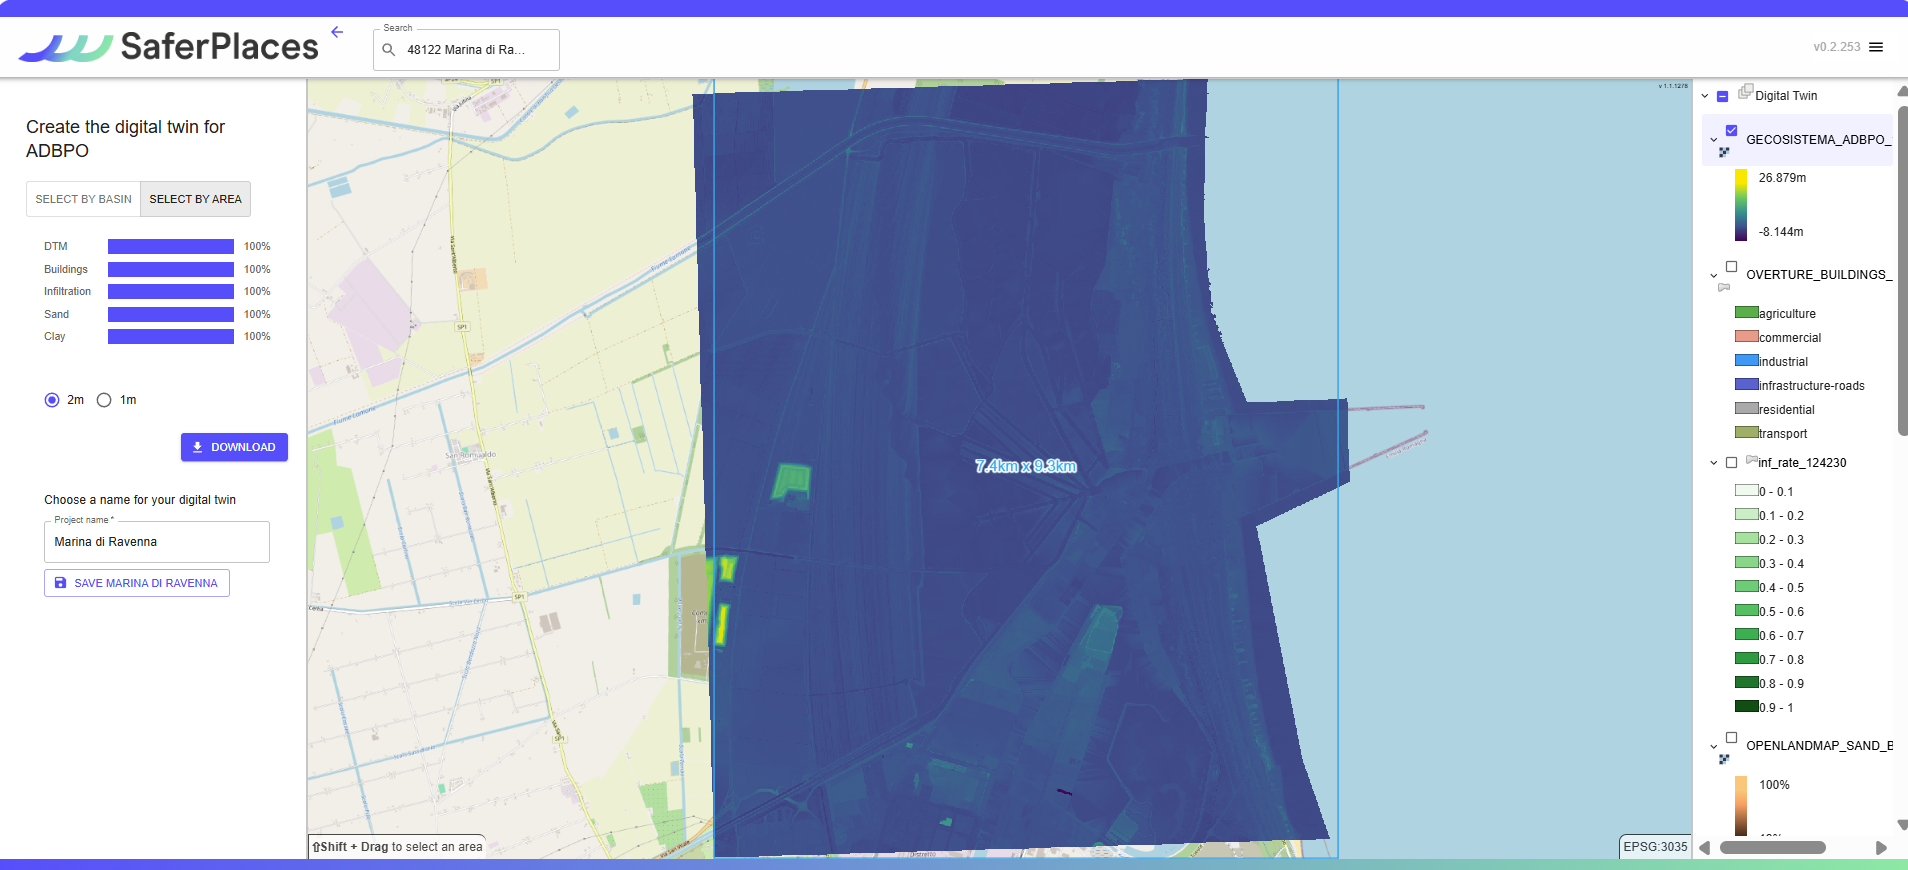Click the OVERTURE_BUILDINGS vector layer icon

(x=1724, y=288)
